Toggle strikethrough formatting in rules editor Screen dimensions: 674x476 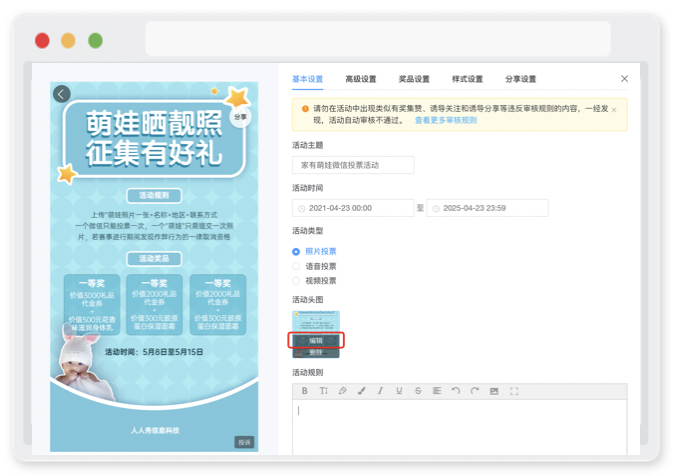point(418,391)
